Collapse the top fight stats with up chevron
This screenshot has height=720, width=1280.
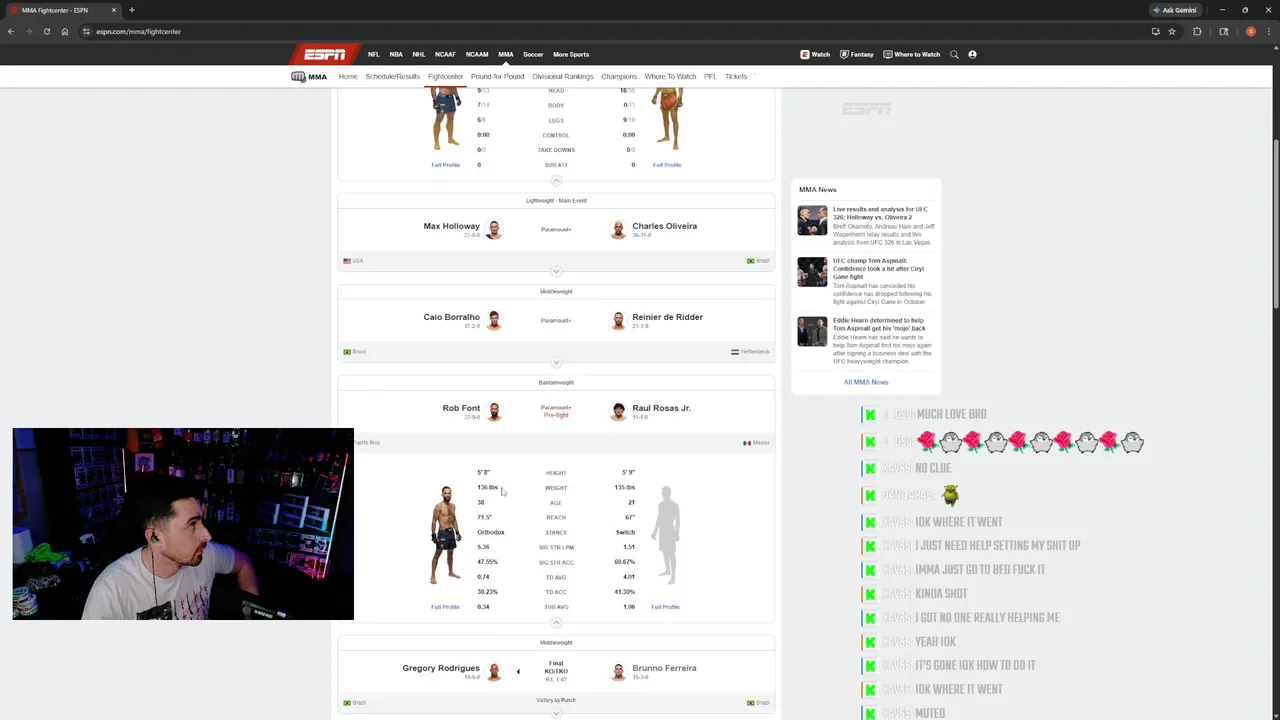[x=556, y=181]
